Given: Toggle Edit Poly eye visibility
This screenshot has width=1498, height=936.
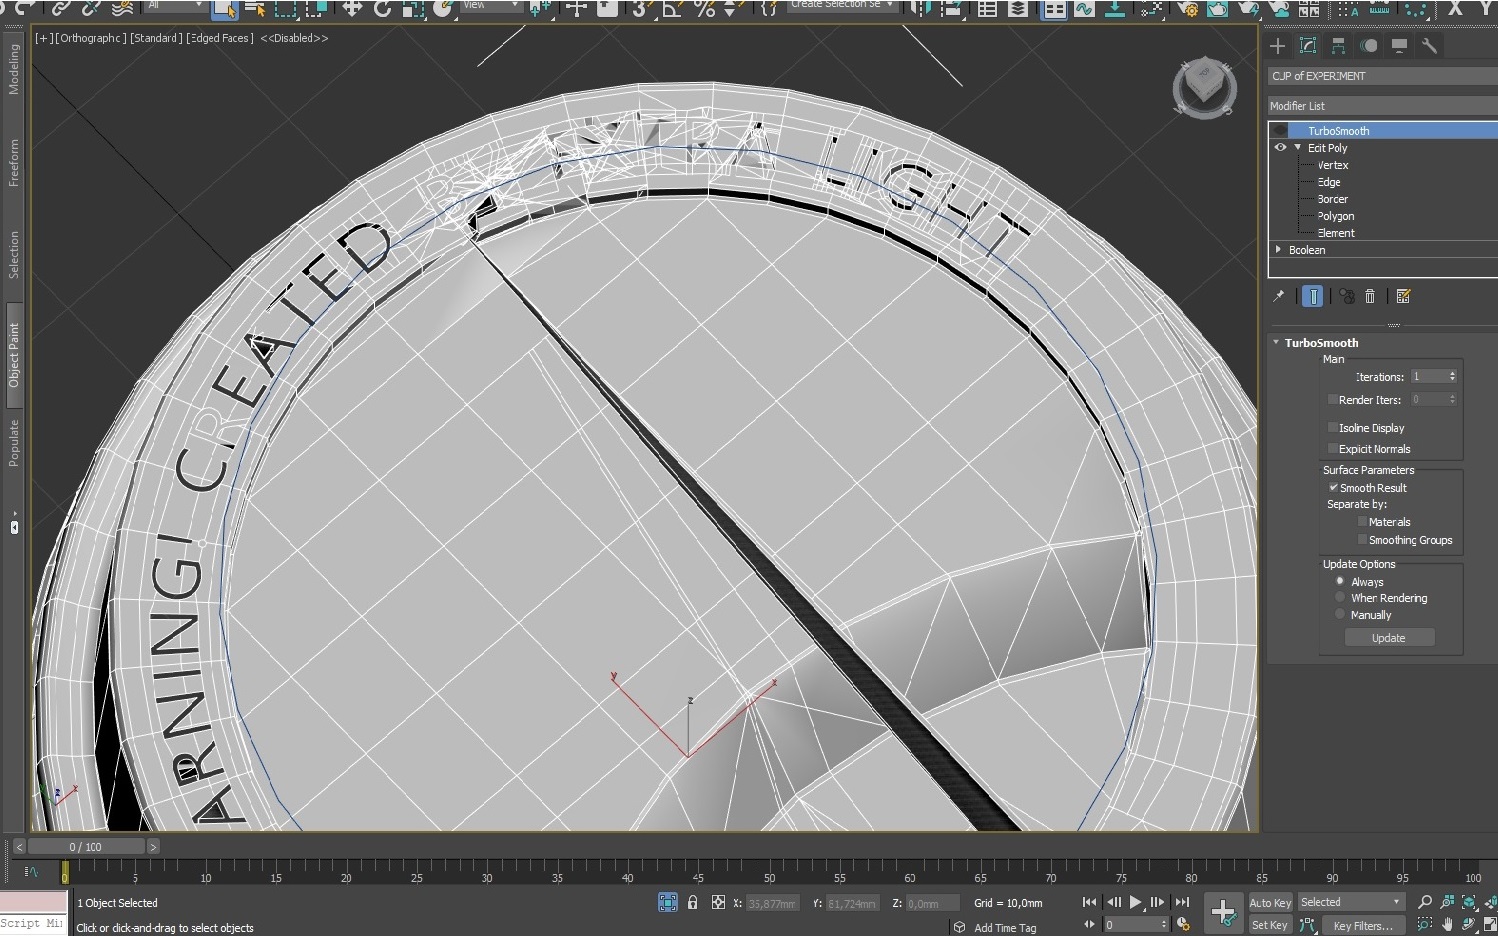Looking at the screenshot, I should [x=1280, y=148].
